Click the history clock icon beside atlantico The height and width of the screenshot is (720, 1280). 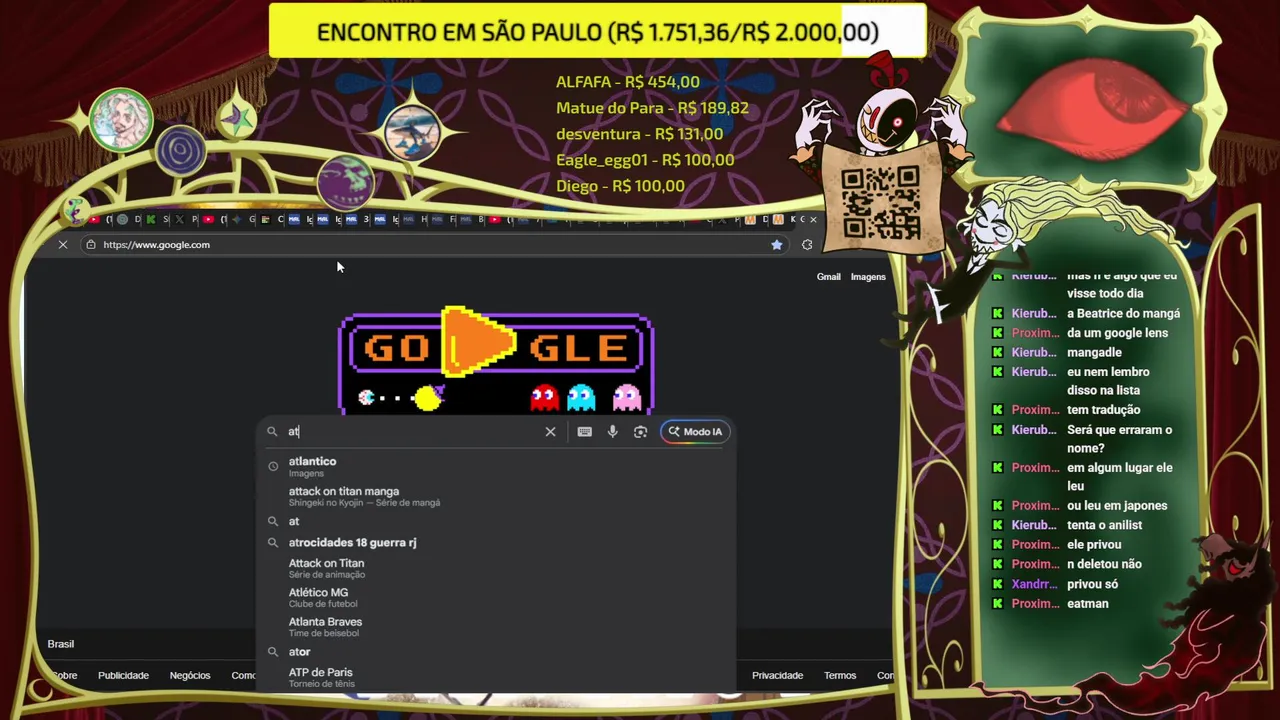[x=273, y=466]
